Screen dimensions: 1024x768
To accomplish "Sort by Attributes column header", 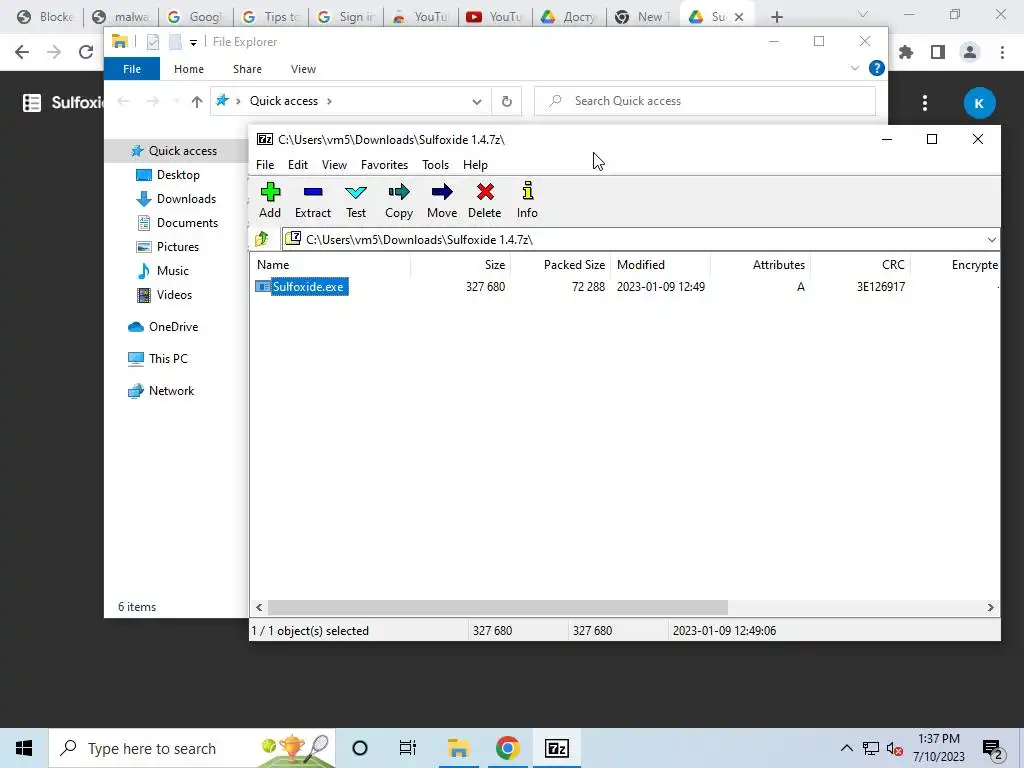I will pos(760,264).
